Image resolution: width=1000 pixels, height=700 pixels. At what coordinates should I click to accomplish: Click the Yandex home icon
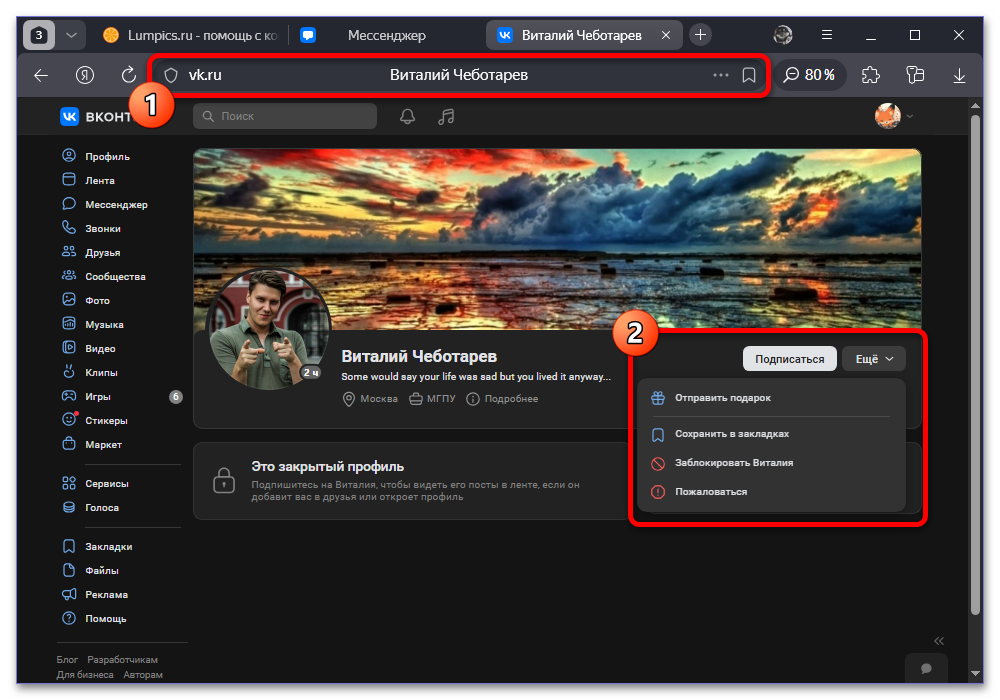(85, 75)
